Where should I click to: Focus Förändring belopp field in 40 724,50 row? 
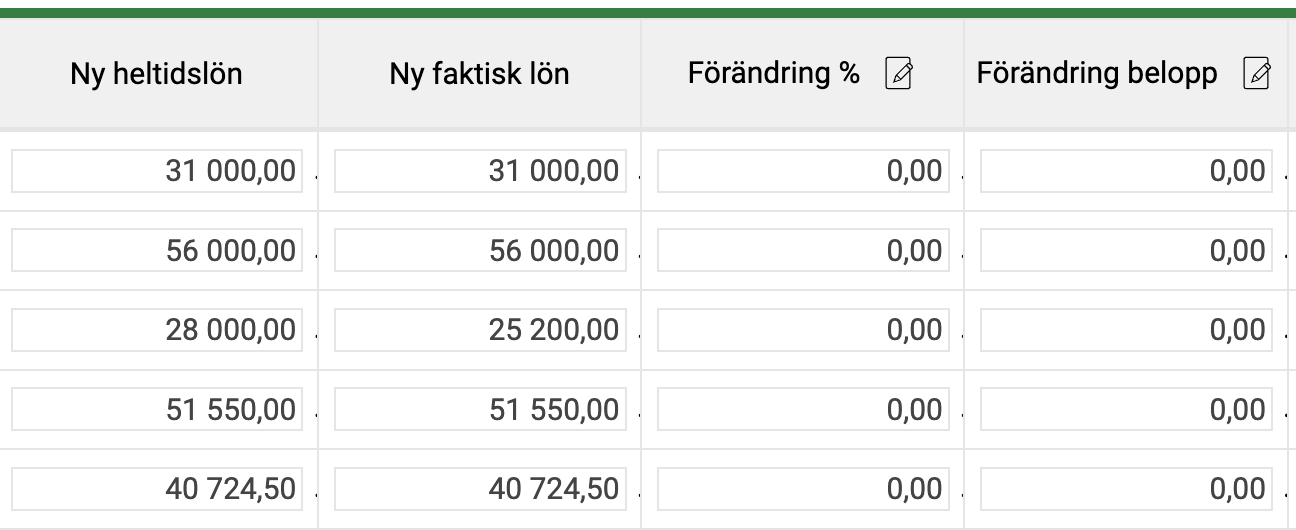pyautogui.click(x=1127, y=488)
